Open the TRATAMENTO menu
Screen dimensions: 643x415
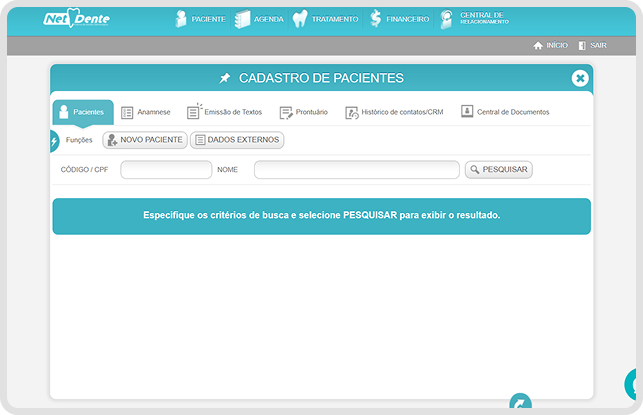click(325, 19)
